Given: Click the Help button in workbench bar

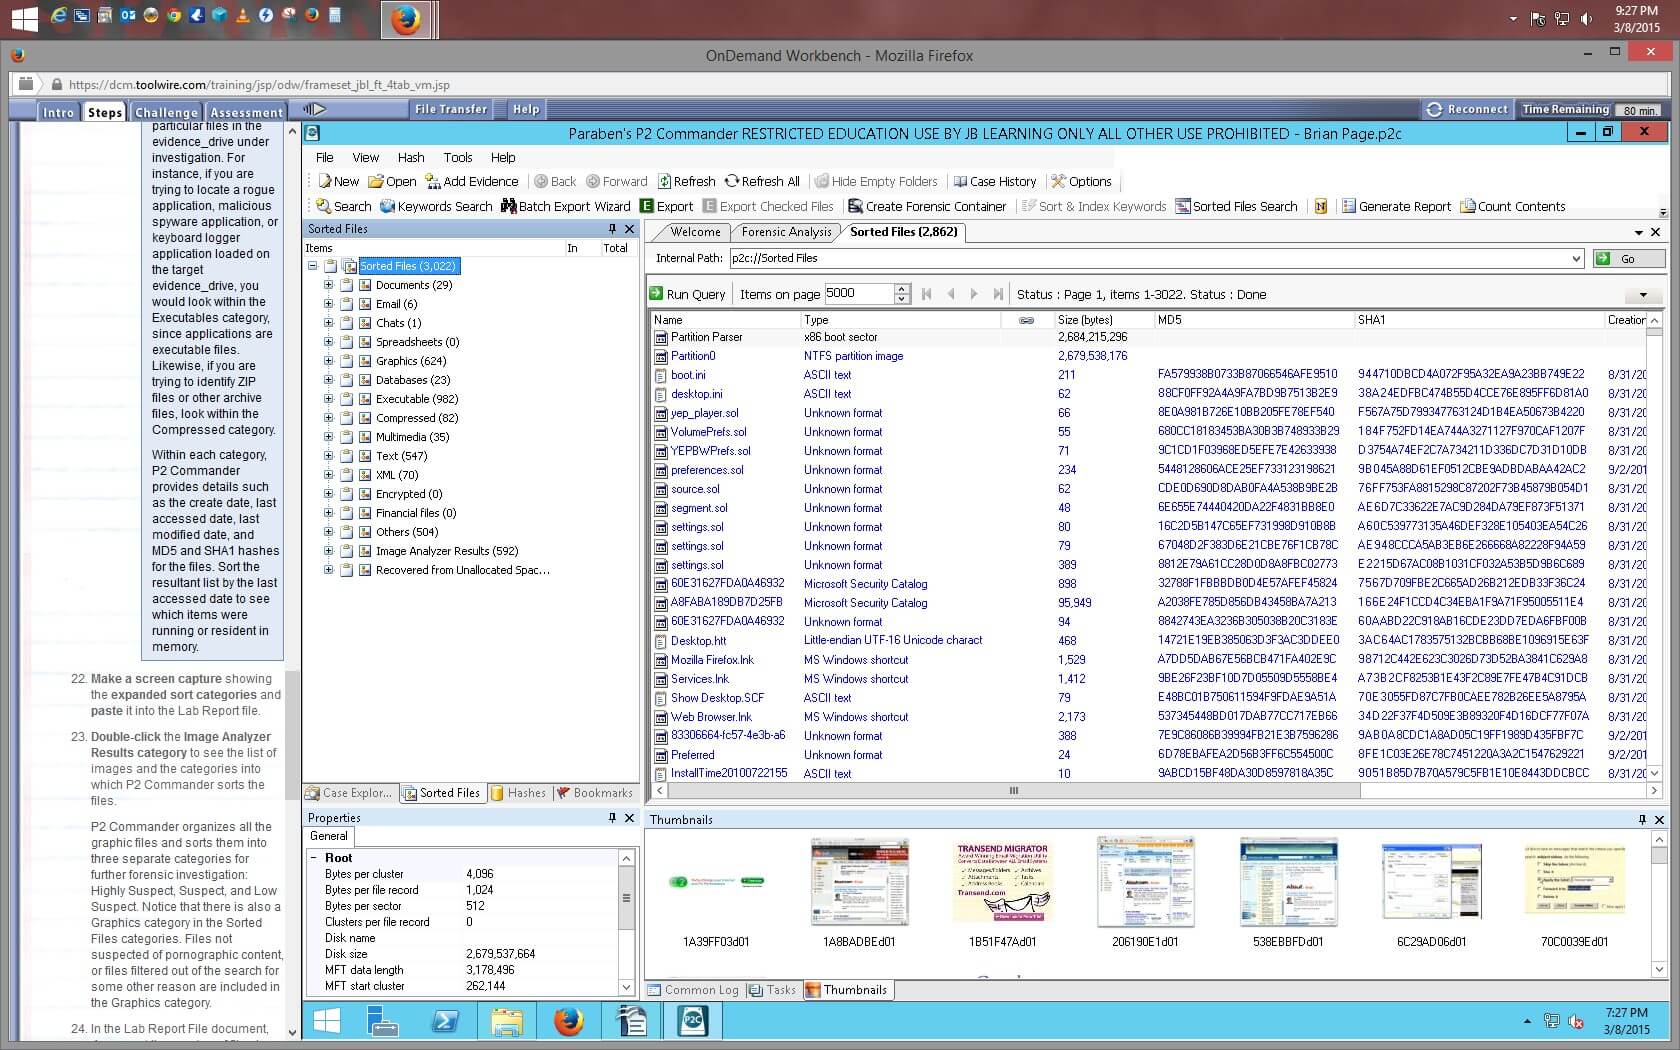Looking at the screenshot, I should [526, 109].
